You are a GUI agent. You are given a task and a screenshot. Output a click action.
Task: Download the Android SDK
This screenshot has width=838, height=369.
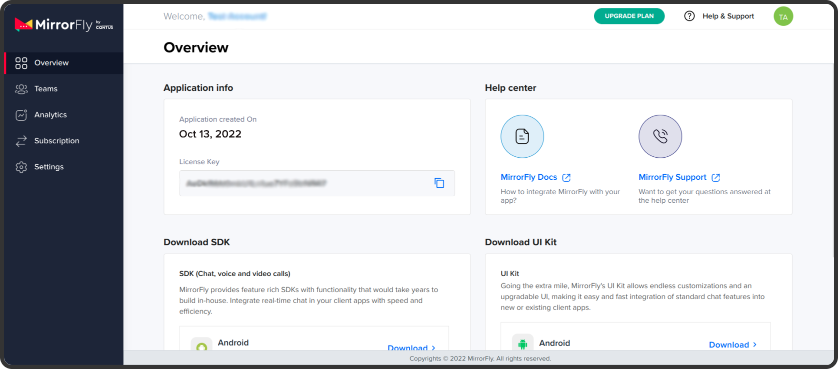click(x=412, y=348)
